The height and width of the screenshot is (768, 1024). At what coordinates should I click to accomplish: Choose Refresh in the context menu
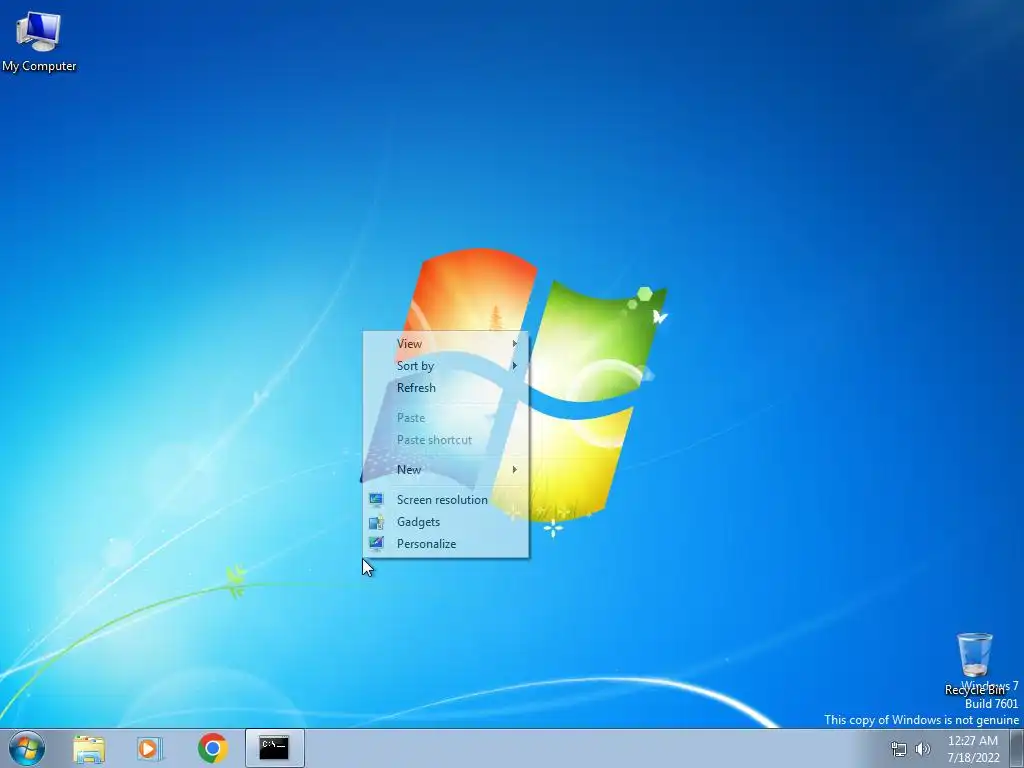pyautogui.click(x=446, y=387)
